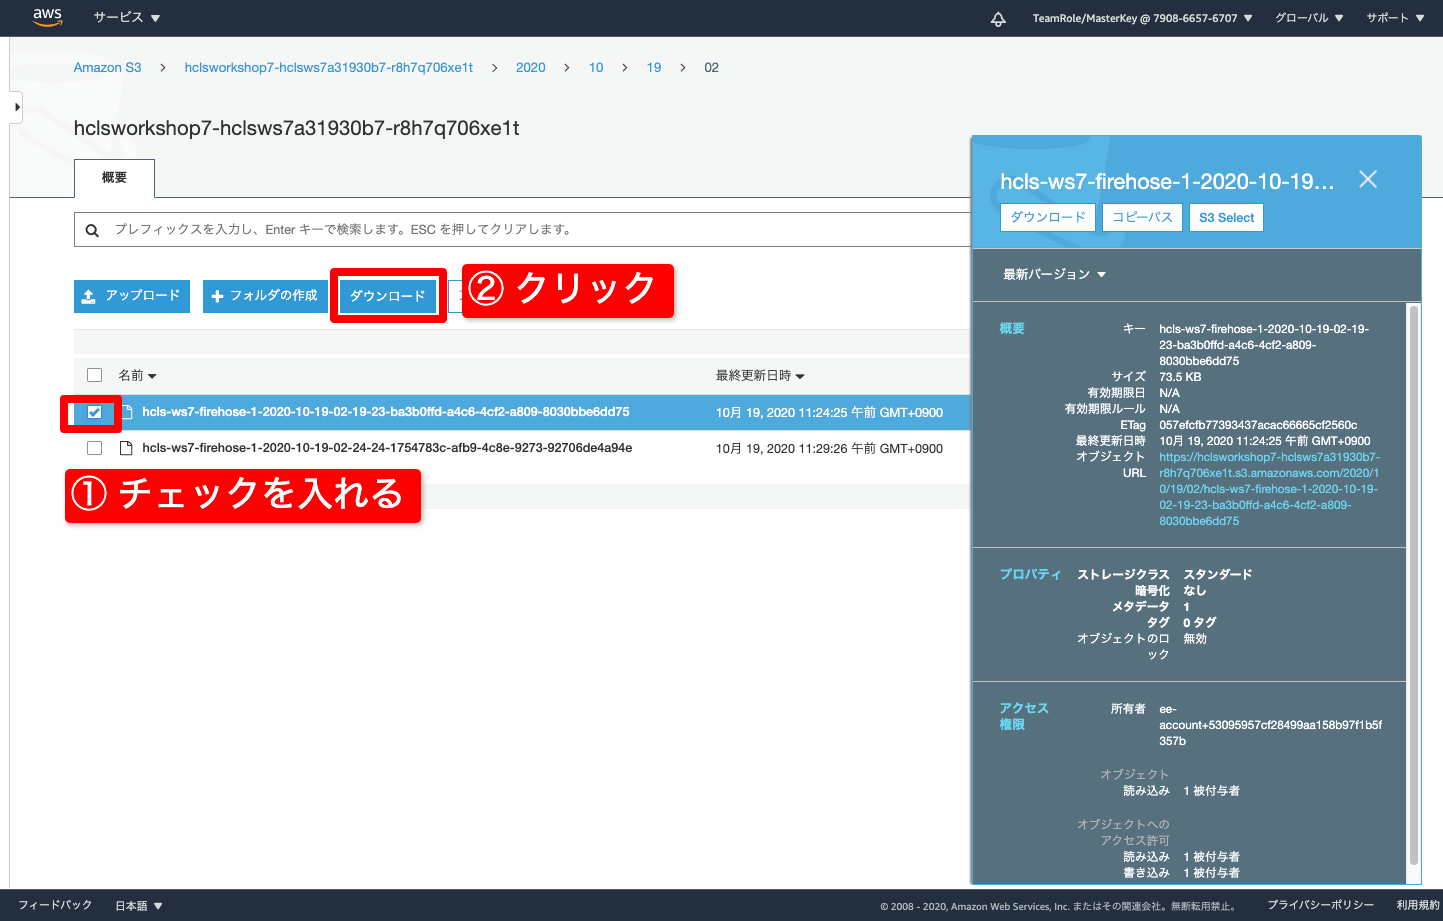Go to the 10 folder breadcrumb
1443x921 pixels.
tap(596, 67)
